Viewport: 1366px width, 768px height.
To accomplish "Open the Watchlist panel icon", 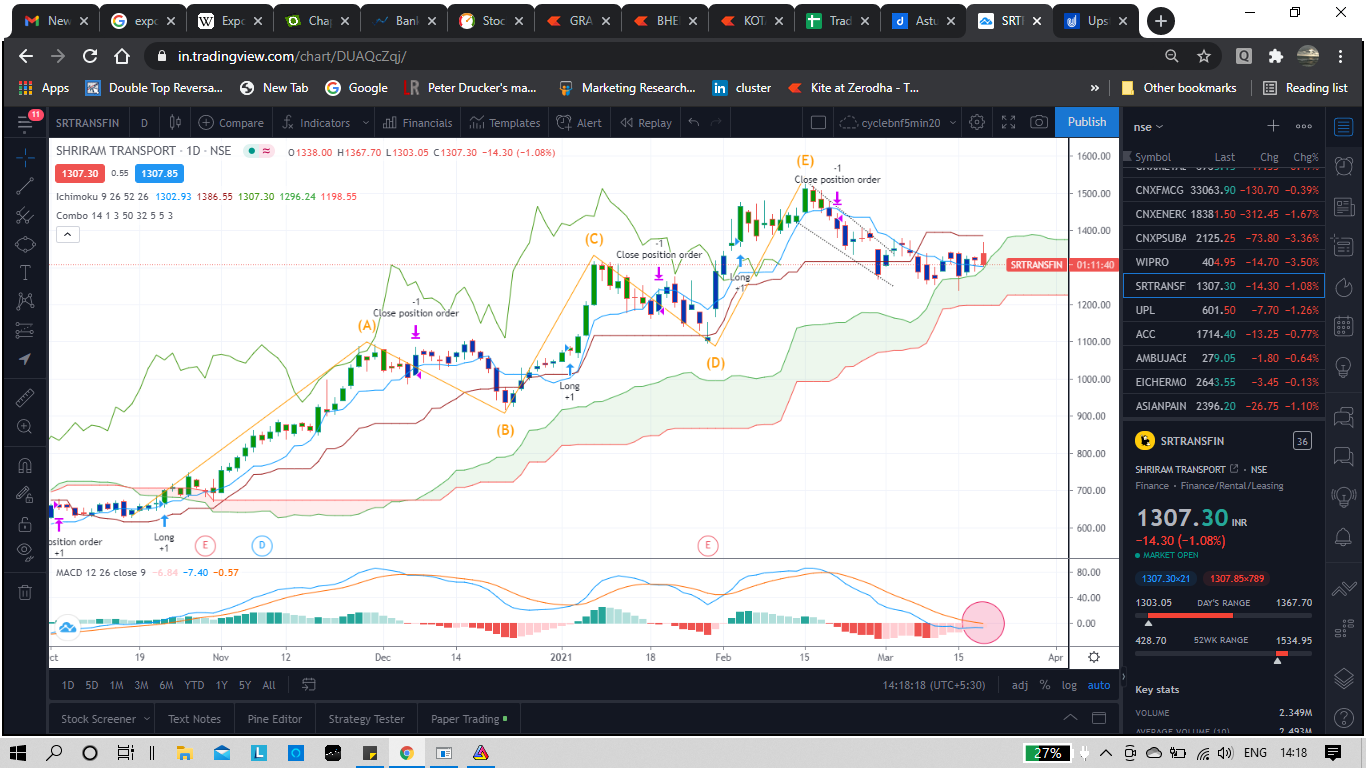I will click(x=1343, y=126).
